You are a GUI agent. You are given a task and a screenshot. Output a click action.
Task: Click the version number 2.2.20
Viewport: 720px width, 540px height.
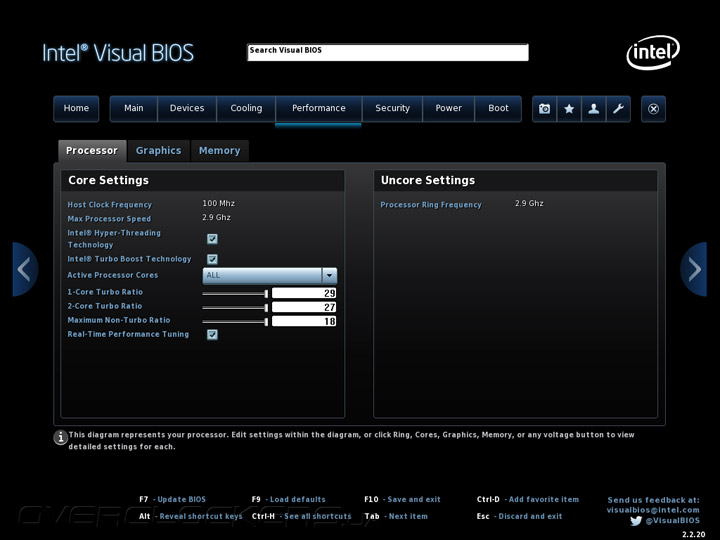[x=693, y=534]
